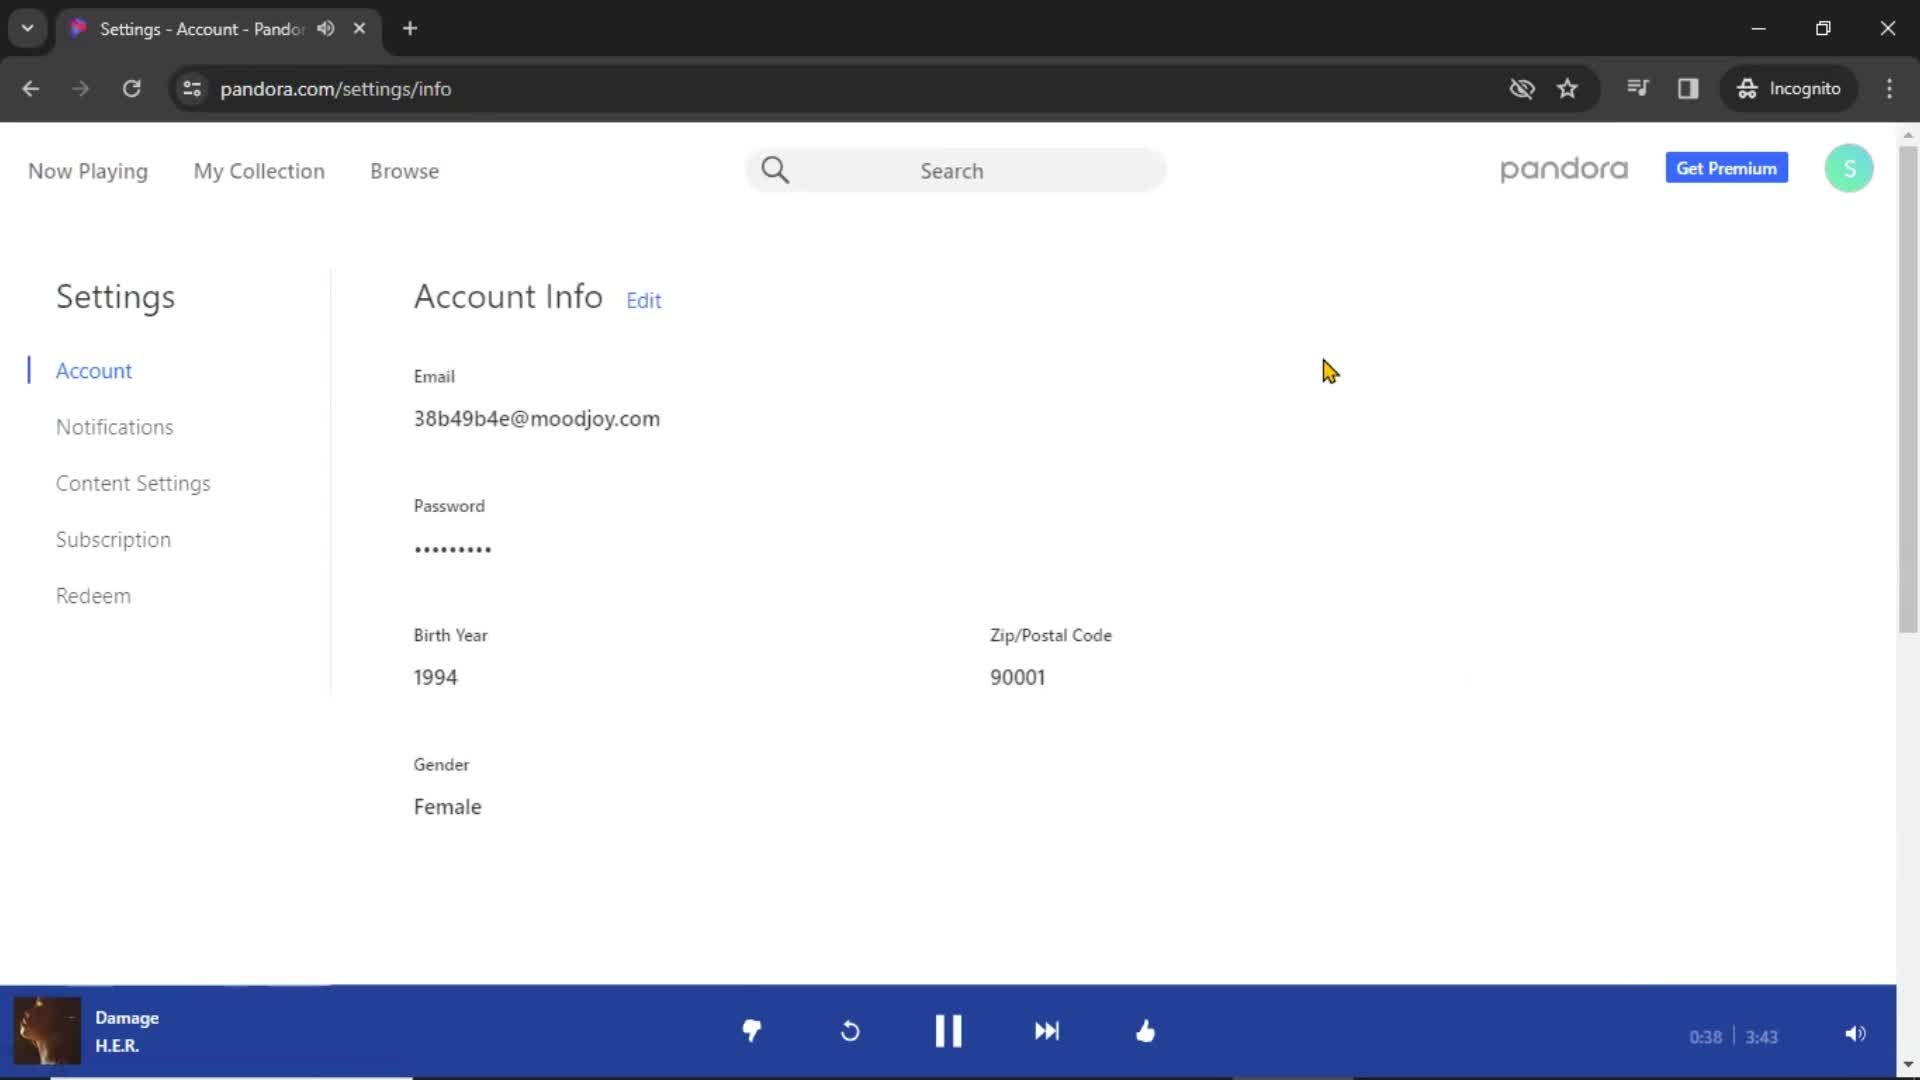Viewport: 1920px width, 1080px height.
Task: Seek on the song progress bar
Action: point(948,1077)
